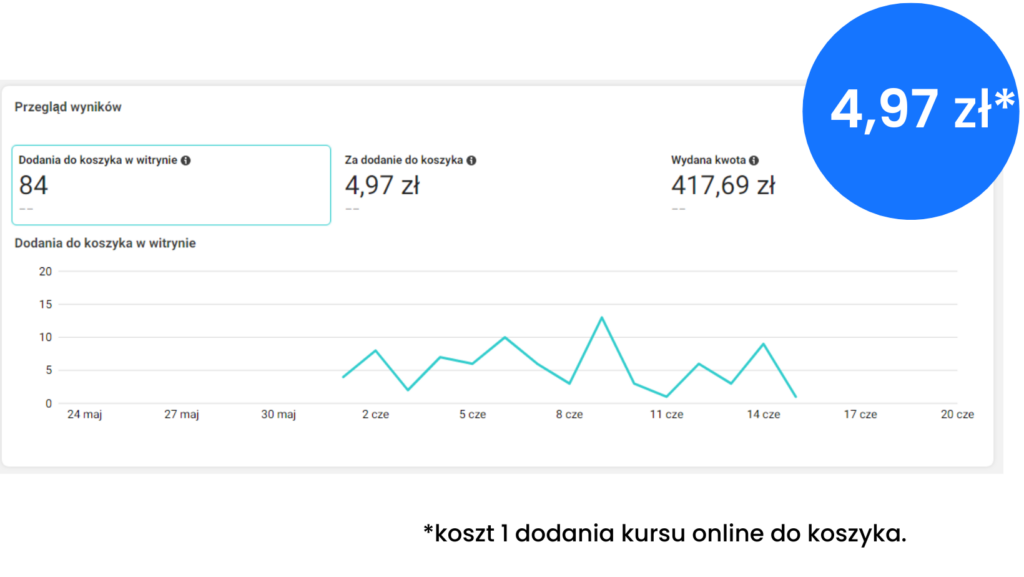Click the 24 maj date label
Image resolution: width=1024 pixels, height=577 pixels.
[87, 415]
